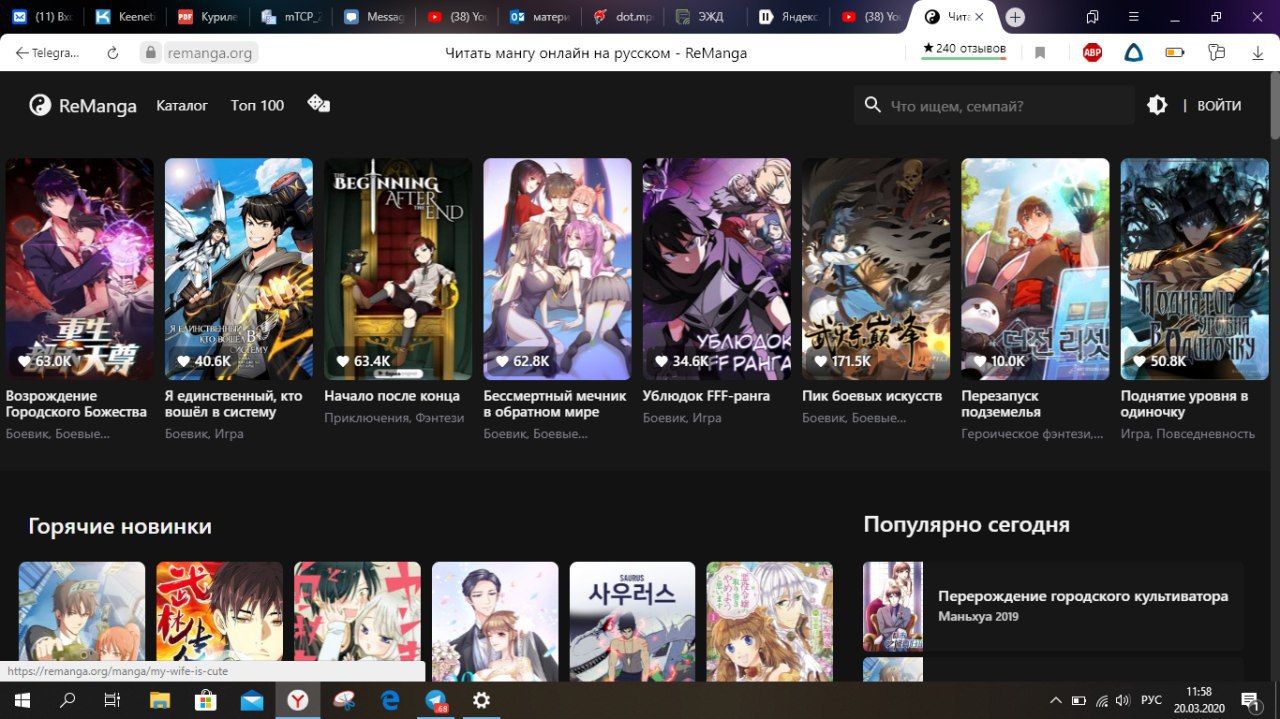
Task: Click the РУС language indicator
Action: click(1152, 700)
